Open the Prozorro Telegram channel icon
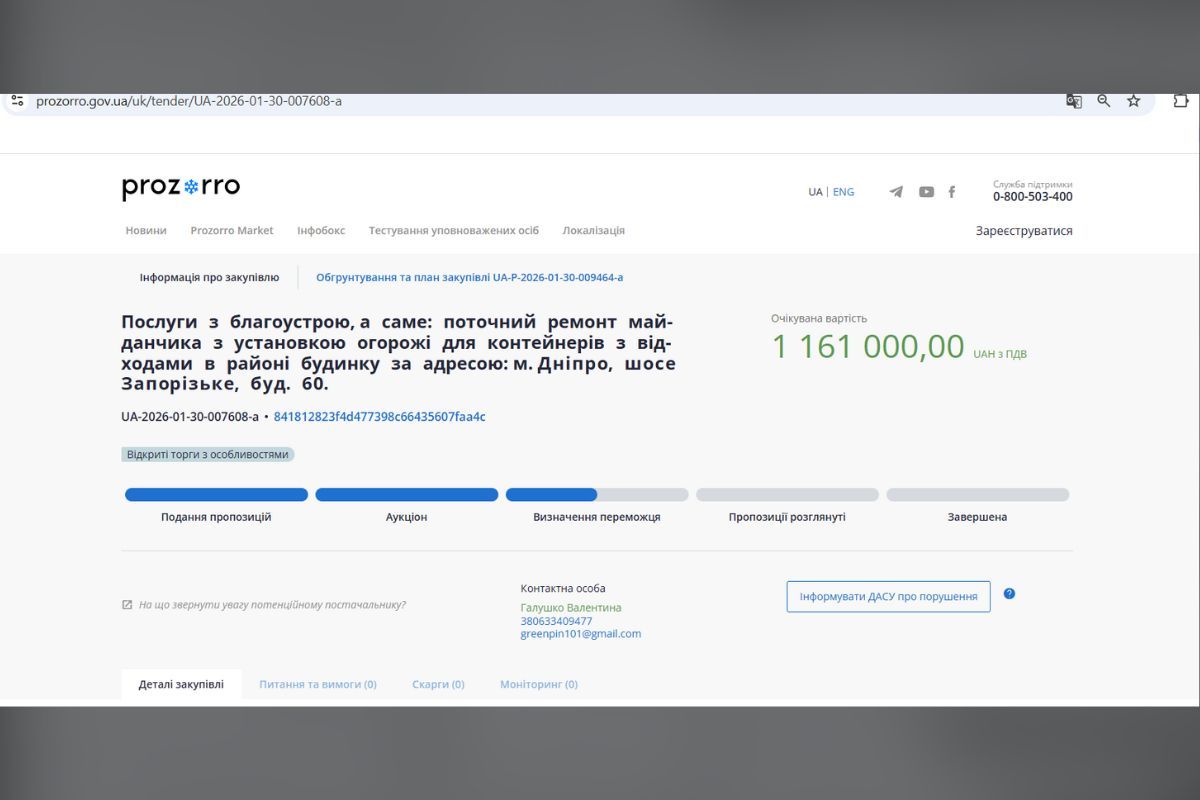The image size is (1200, 800). (x=897, y=191)
